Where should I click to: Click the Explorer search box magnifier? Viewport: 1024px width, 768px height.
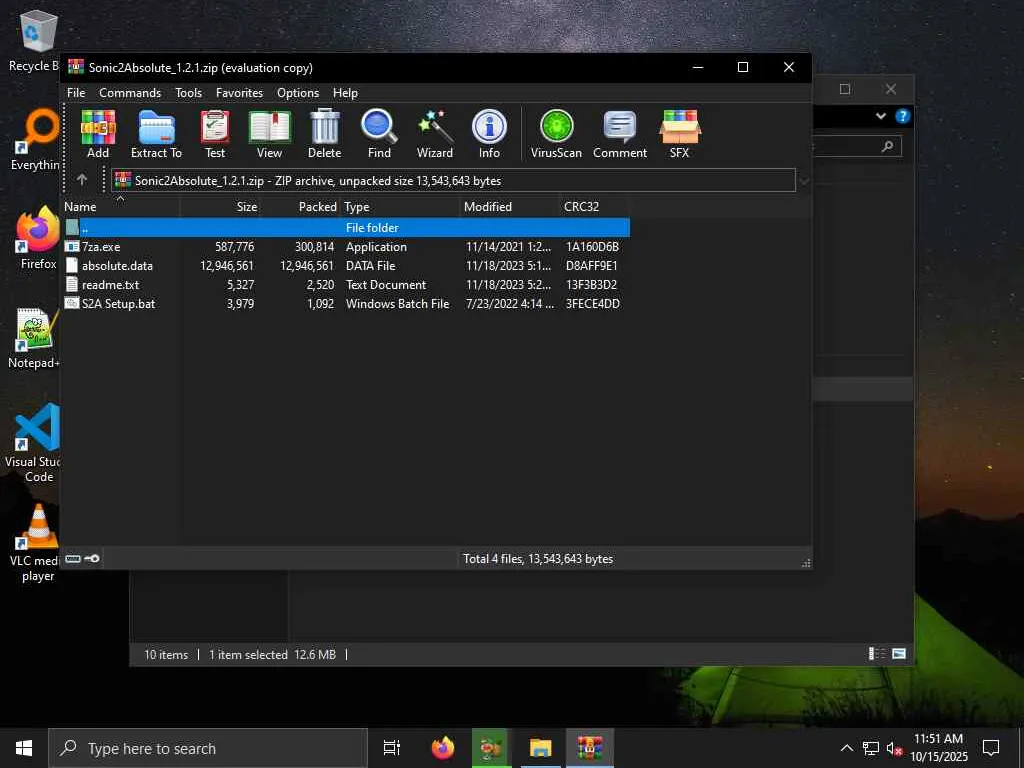(887, 146)
